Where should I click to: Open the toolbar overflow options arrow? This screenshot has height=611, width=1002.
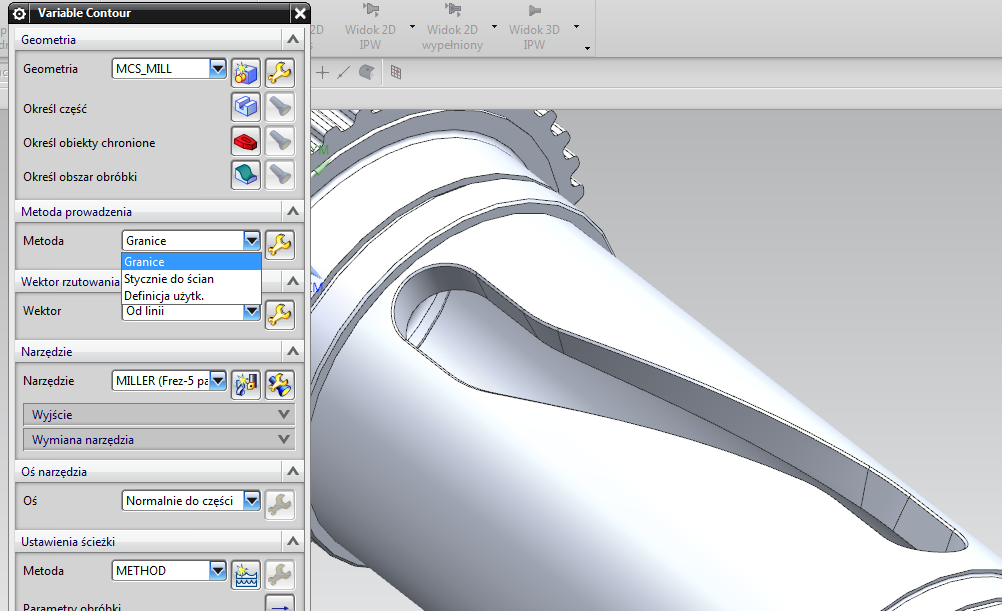coord(587,49)
